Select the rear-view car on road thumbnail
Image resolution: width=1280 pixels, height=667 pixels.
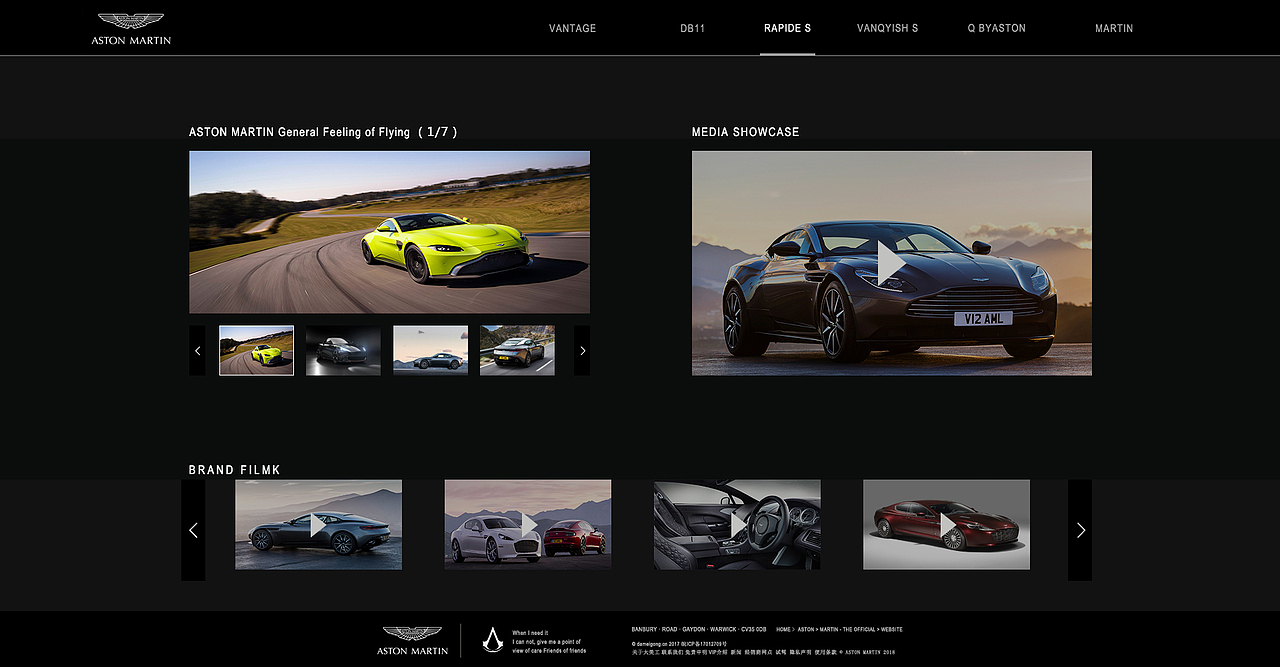coord(517,351)
